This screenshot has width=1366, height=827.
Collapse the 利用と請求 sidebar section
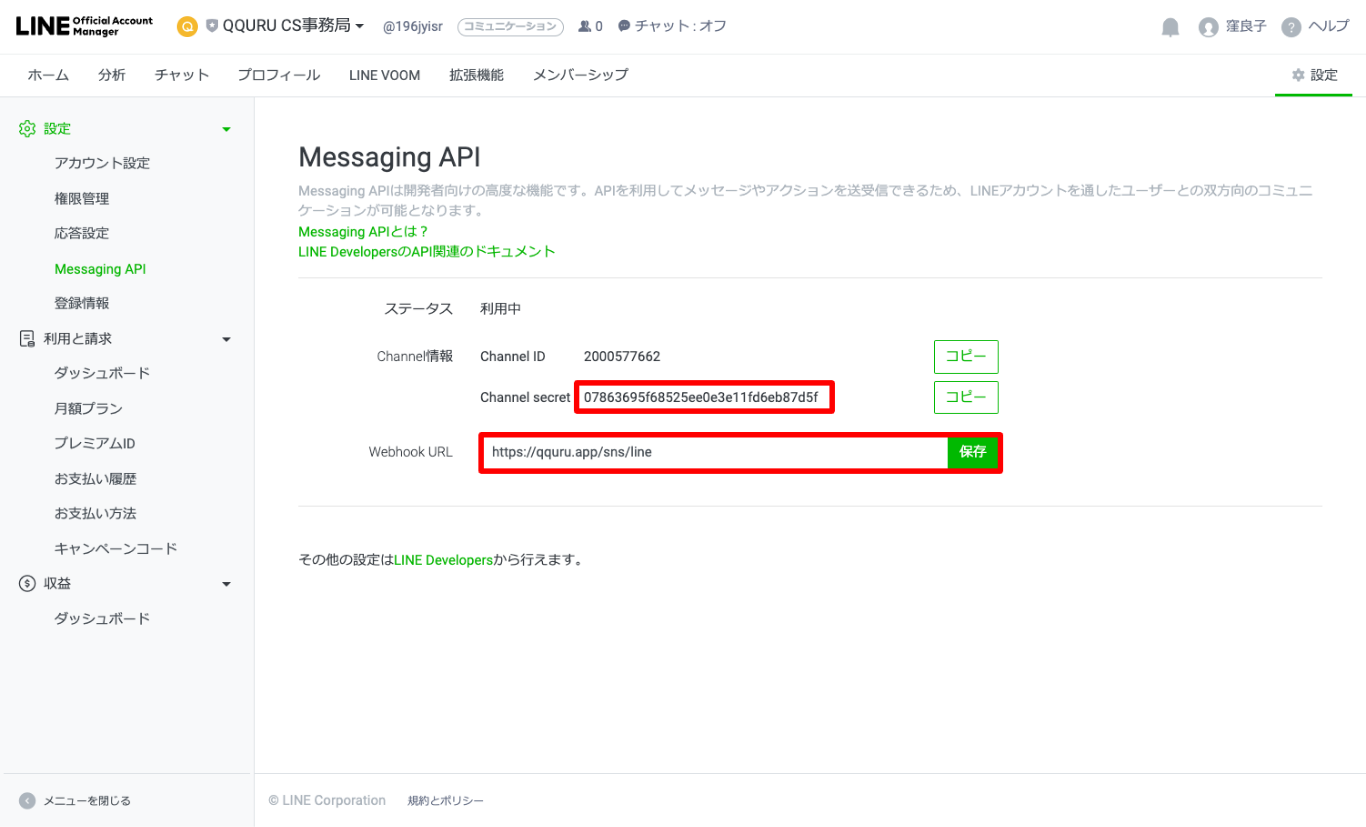click(226, 339)
